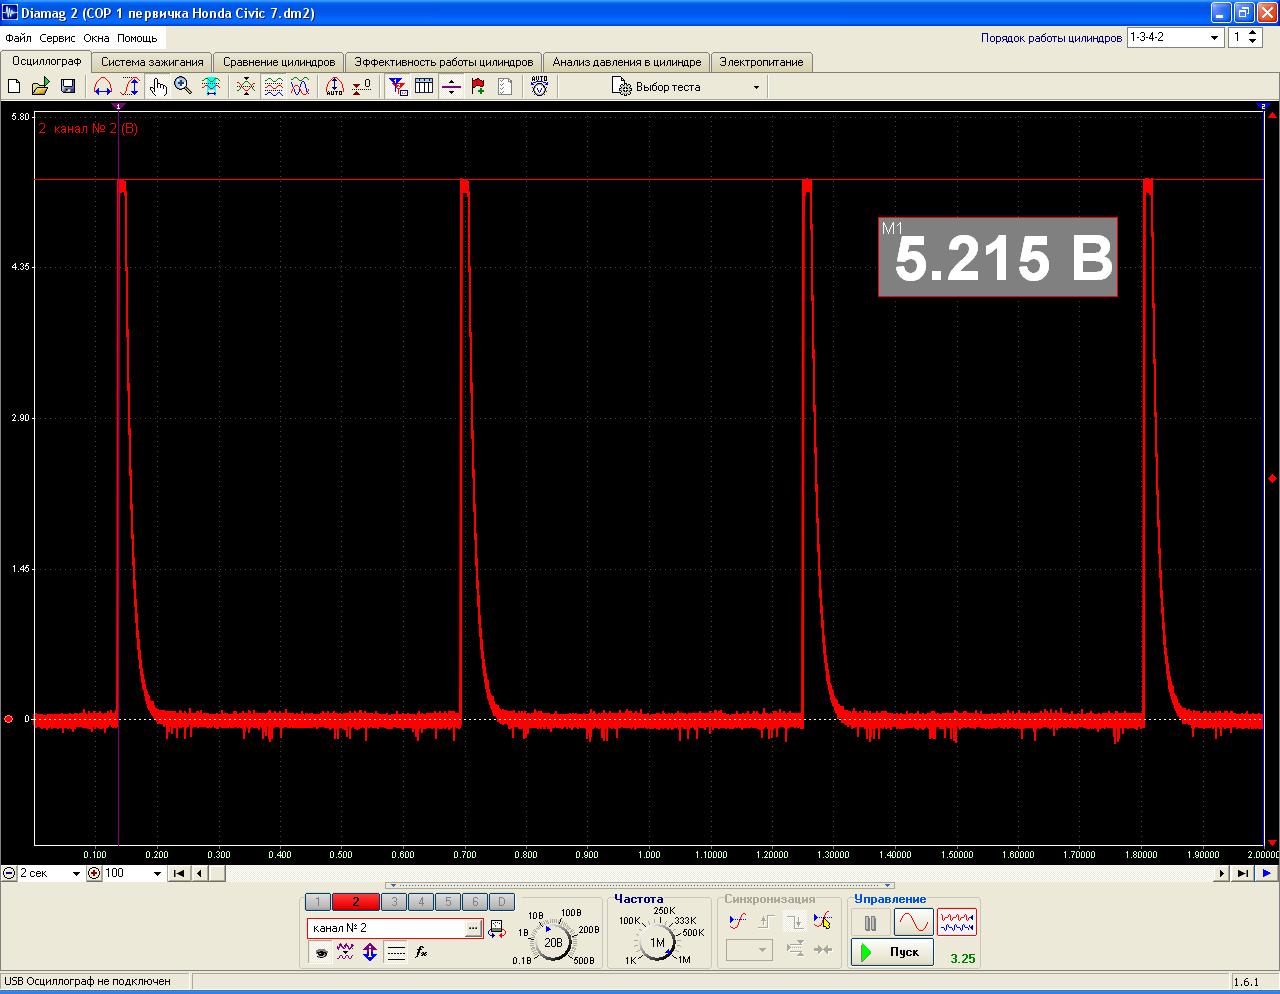Screen dimensions: 1280x994
Task: Open the cylinder firing order 1-3-4-2 dropdown
Action: point(1175,37)
